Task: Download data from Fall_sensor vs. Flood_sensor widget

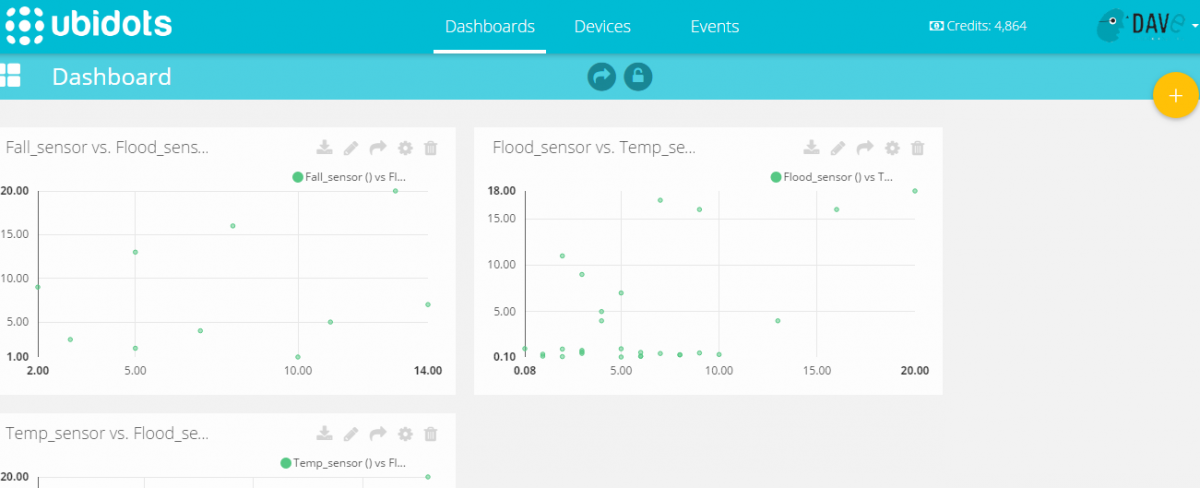Action: tap(324, 148)
